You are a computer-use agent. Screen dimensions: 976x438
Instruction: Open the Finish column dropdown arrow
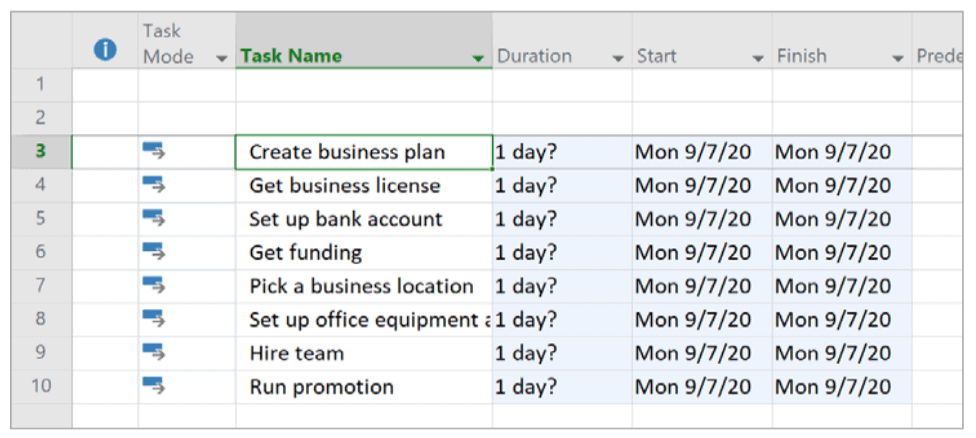(x=898, y=58)
